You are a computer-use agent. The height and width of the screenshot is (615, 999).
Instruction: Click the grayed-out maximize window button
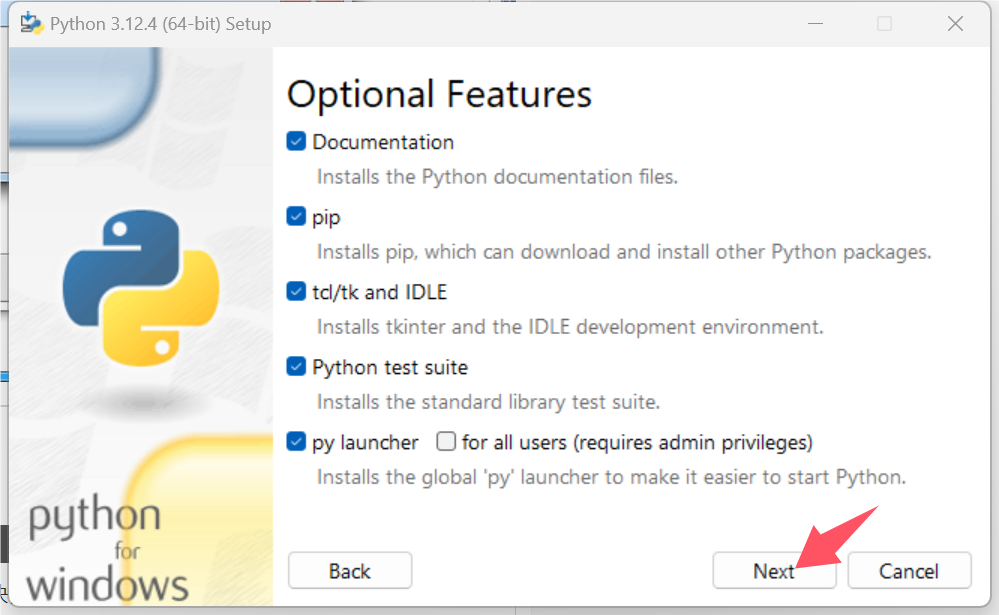884,23
